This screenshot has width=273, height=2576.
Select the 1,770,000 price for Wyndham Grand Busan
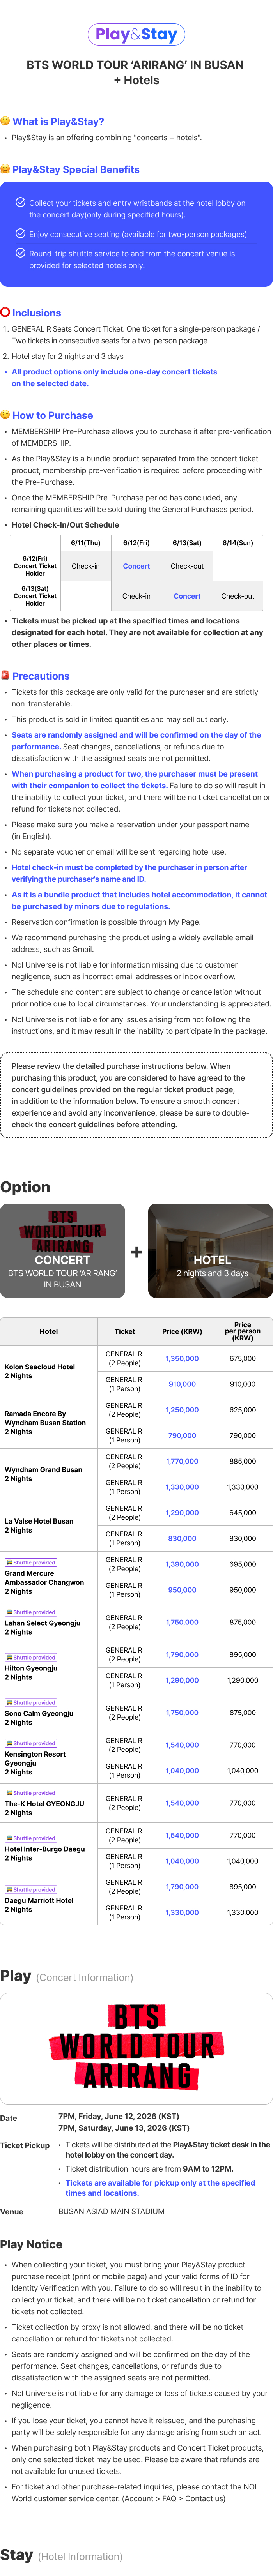coord(182,1461)
